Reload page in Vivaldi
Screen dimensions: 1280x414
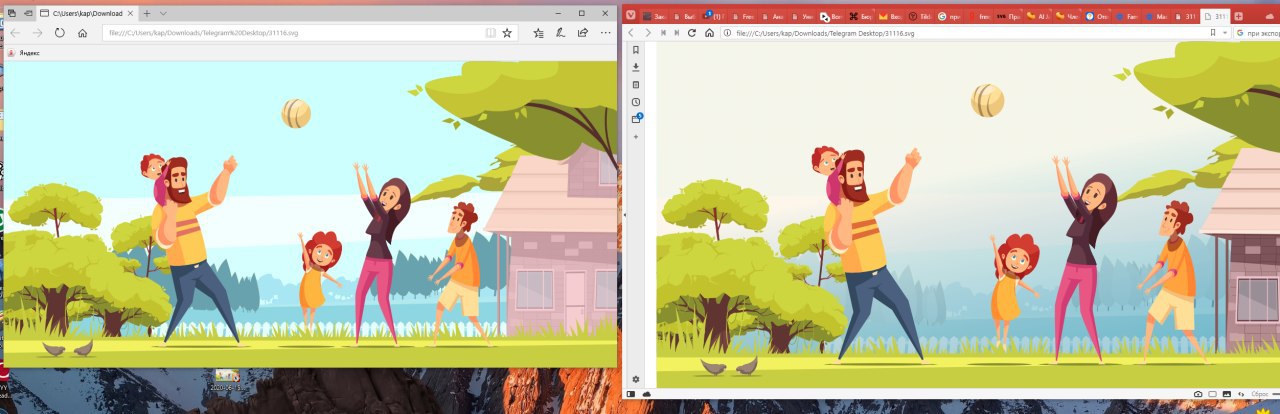(x=691, y=33)
